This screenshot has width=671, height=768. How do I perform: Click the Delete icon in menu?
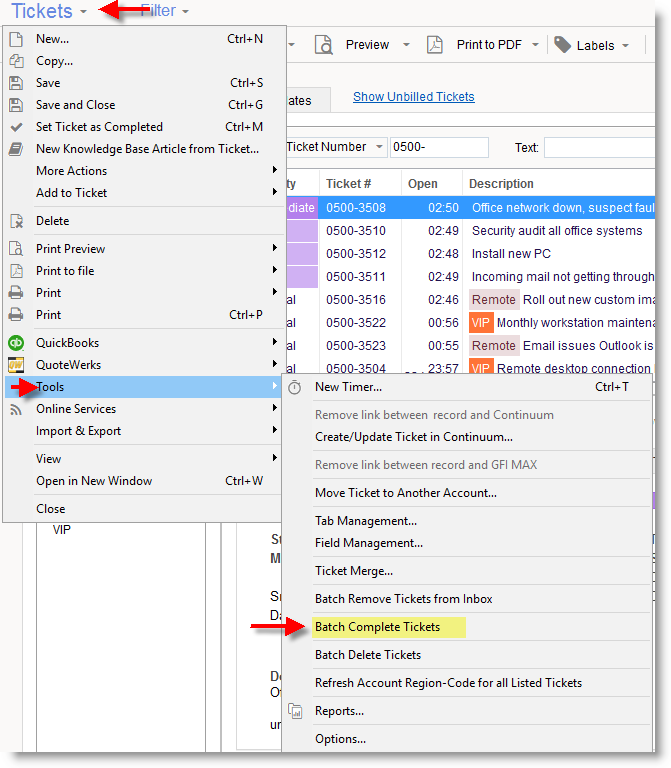[16, 221]
